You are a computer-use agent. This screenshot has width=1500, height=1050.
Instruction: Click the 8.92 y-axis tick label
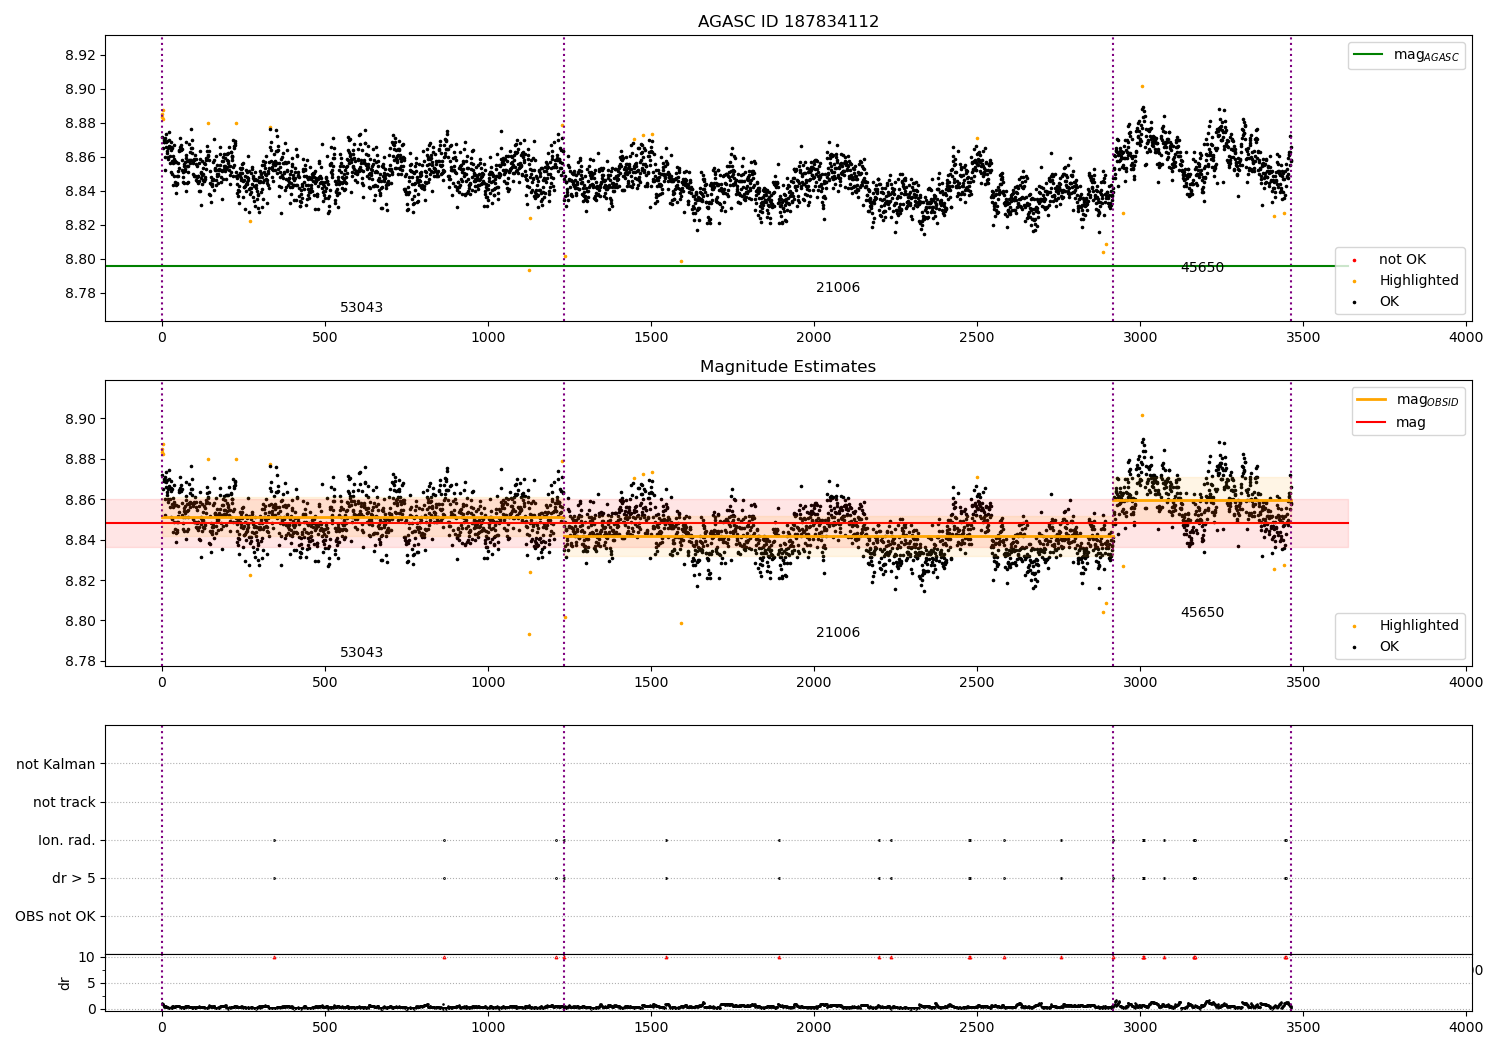(80, 55)
